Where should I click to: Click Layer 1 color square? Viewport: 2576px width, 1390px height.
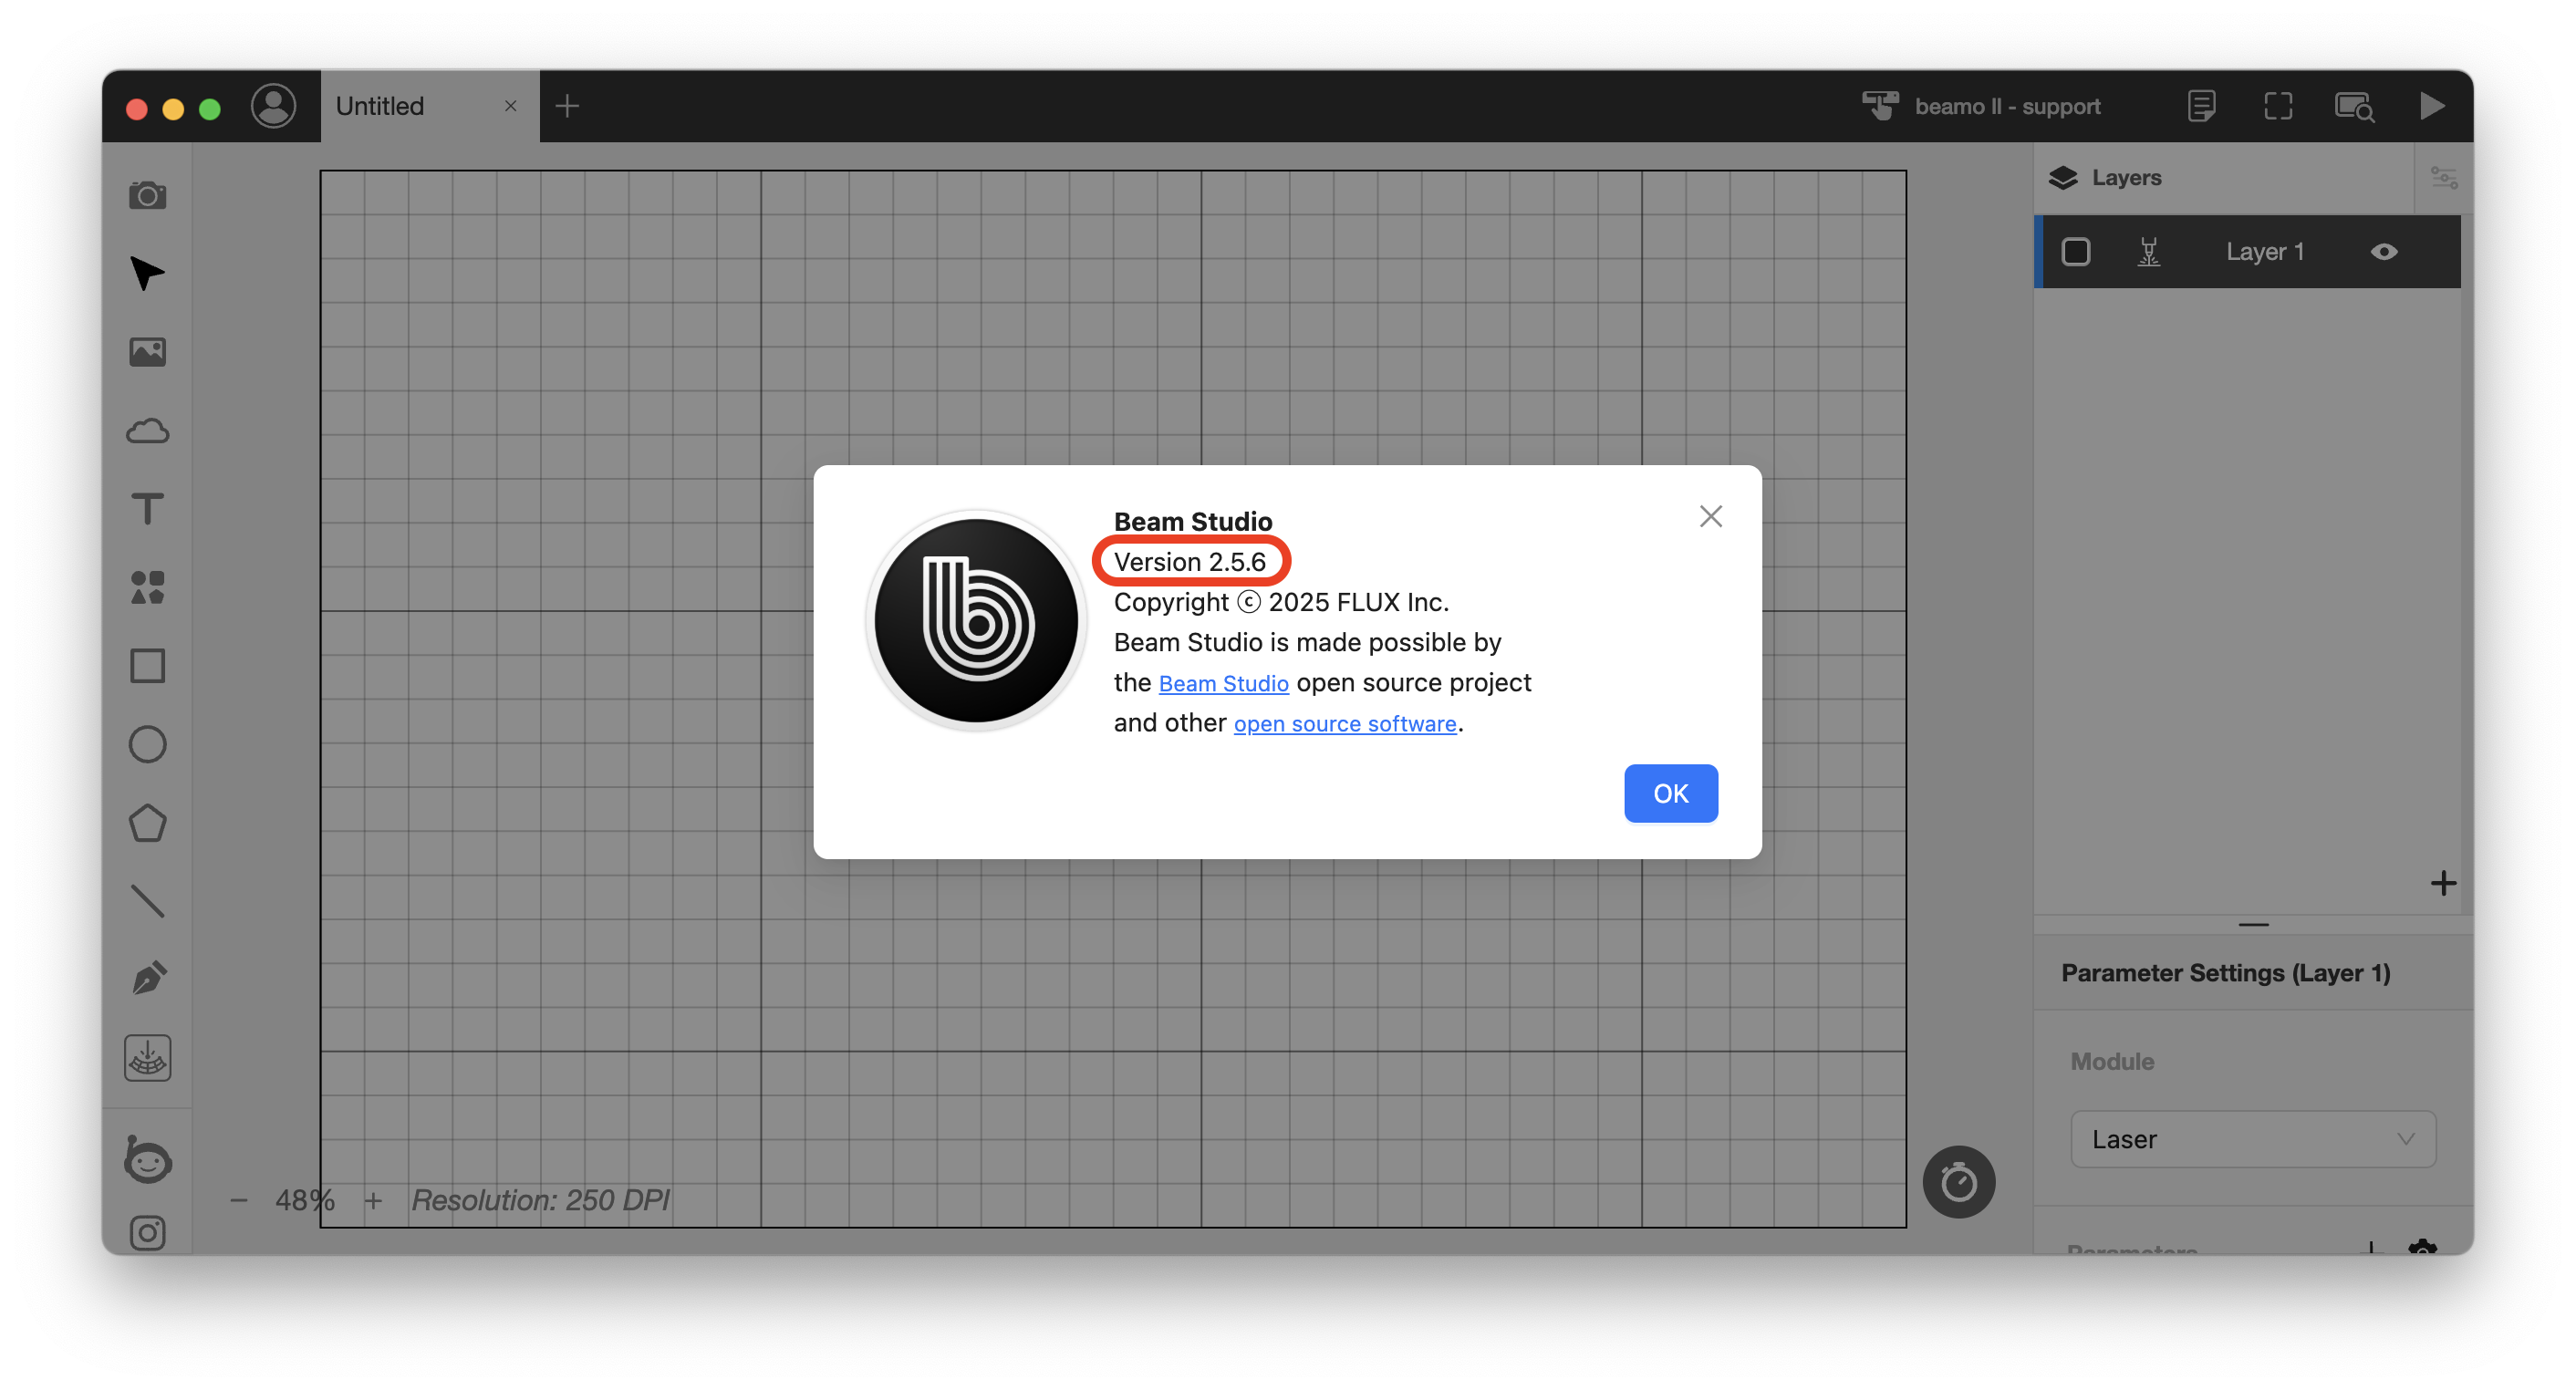tap(2076, 252)
